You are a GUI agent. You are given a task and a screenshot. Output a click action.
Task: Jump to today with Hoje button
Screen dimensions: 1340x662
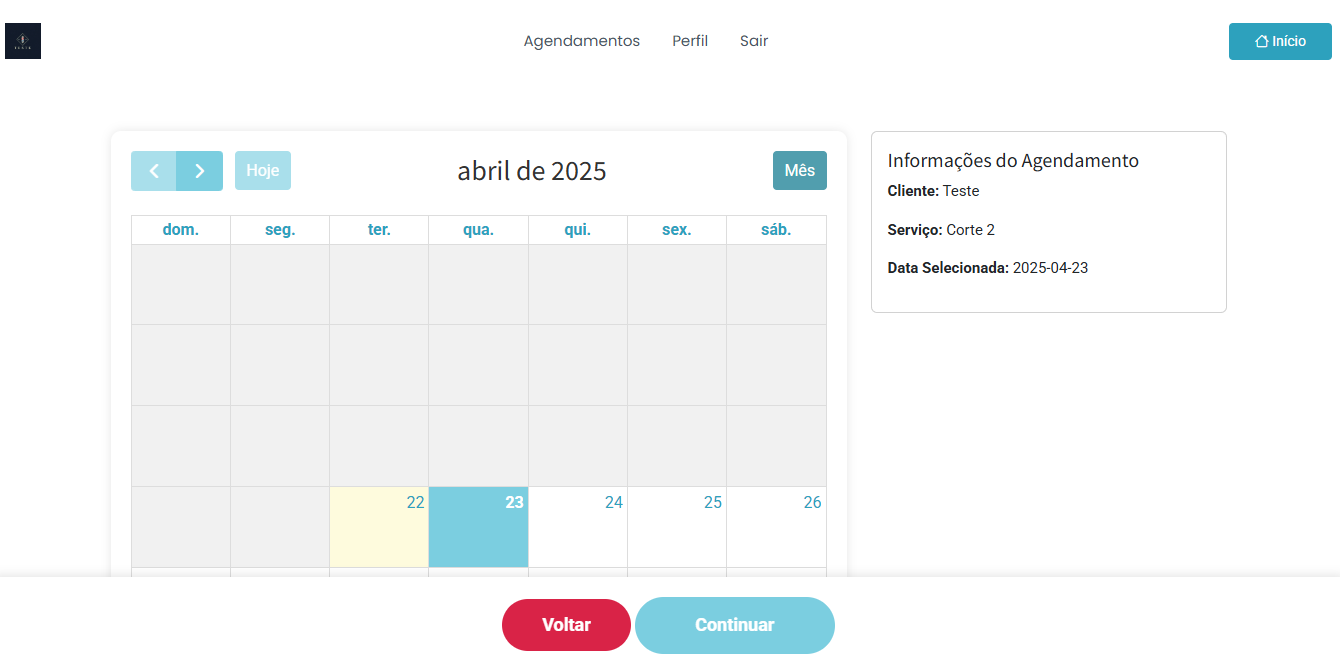pos(263,171)
